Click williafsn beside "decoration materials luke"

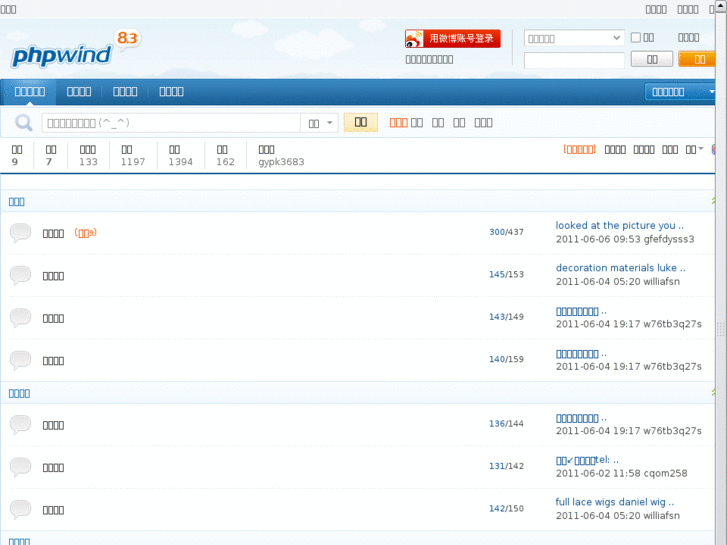[x=662, y=282]
